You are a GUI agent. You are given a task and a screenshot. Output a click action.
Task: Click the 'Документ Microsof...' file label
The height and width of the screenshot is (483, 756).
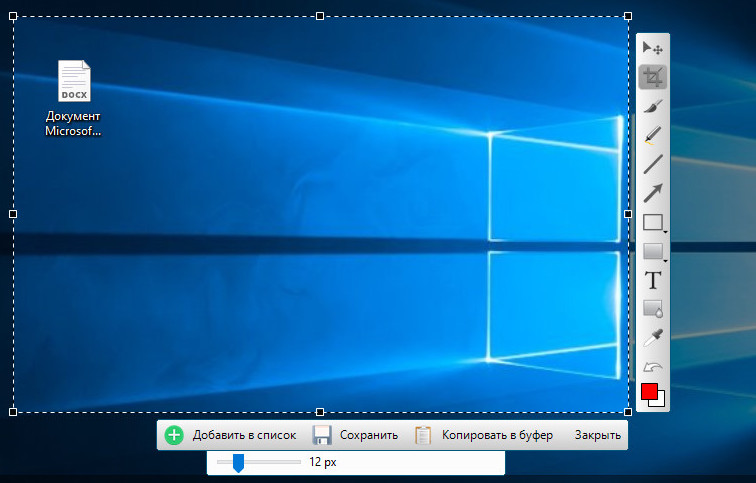[73, 123]
